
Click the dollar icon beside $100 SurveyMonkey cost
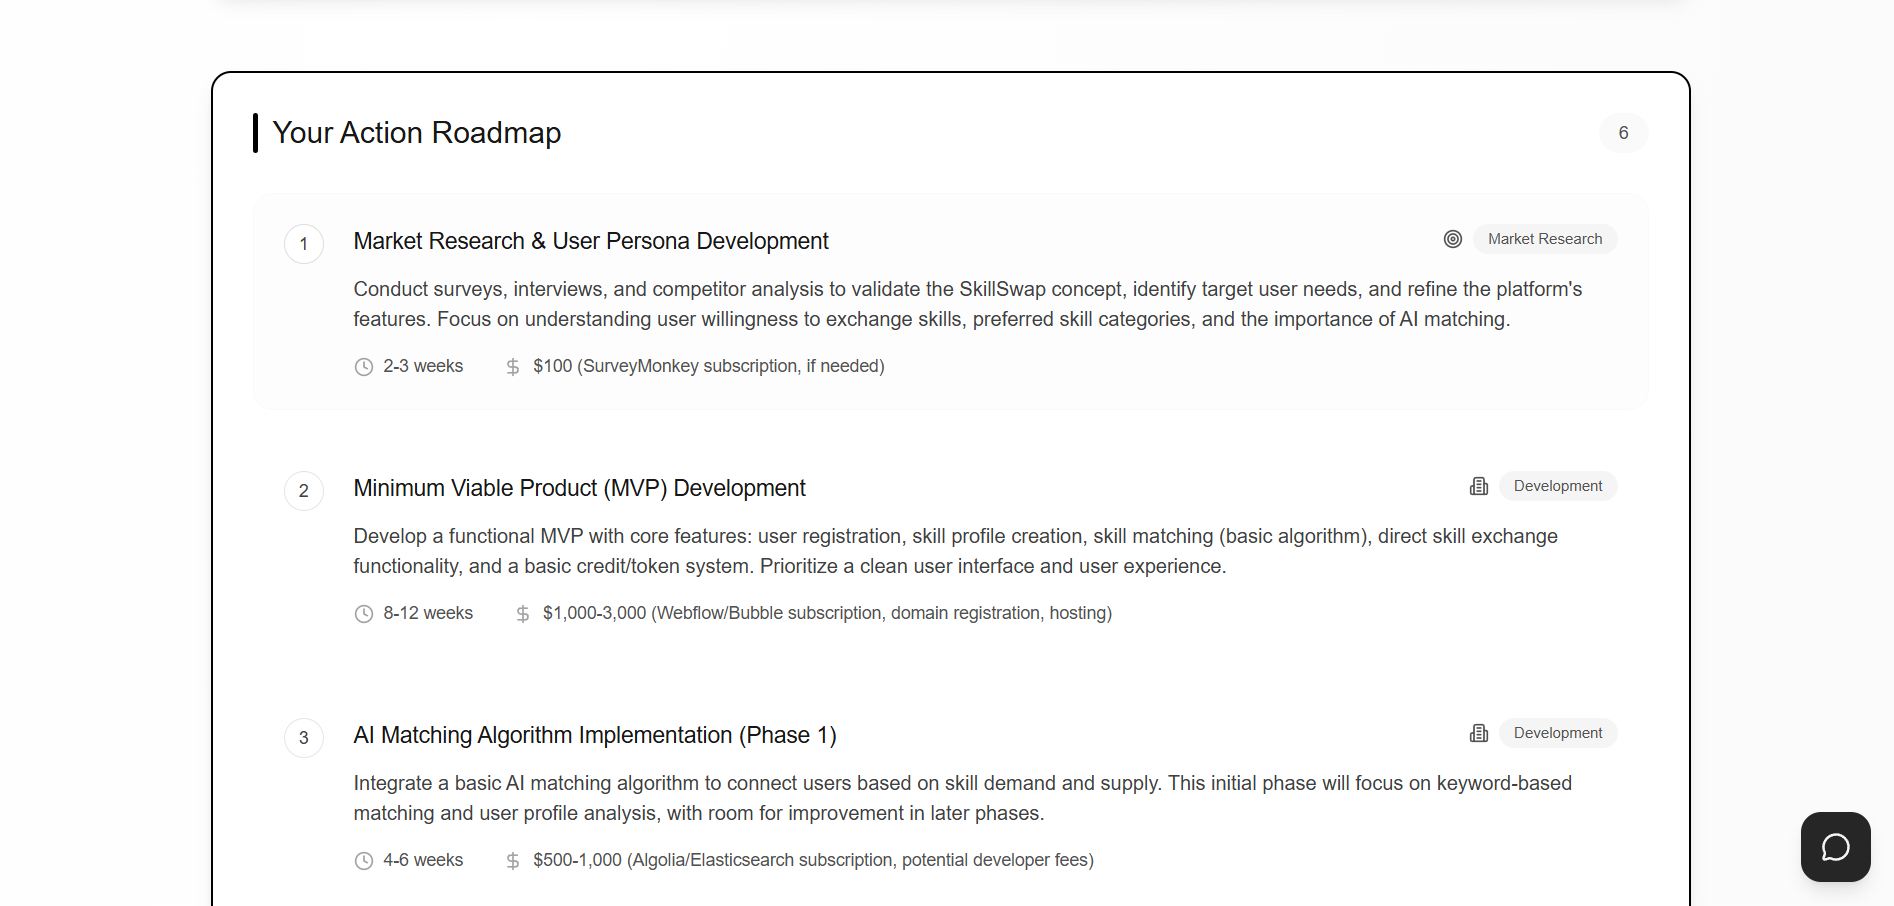coord(513,367)
